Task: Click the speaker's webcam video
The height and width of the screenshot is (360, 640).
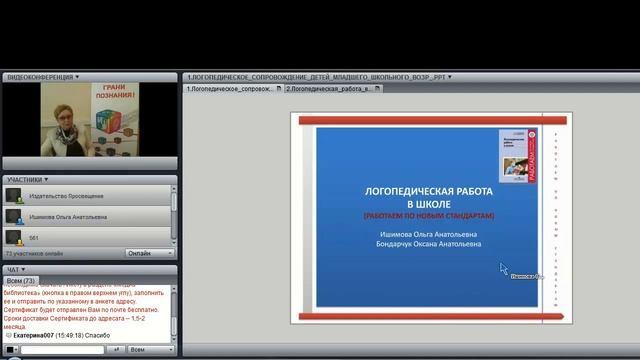Action: click(90, 120)
